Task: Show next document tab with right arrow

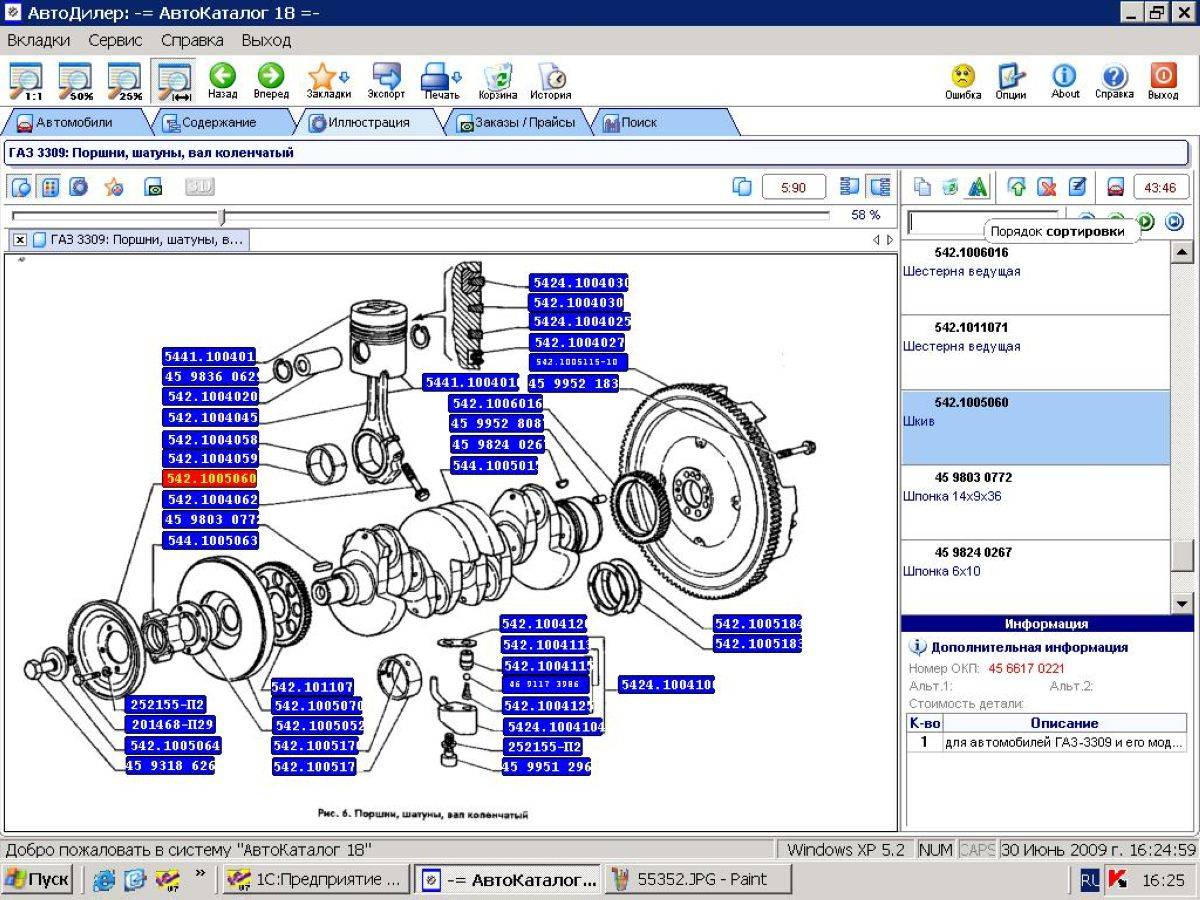Action: tap(890, 240)
